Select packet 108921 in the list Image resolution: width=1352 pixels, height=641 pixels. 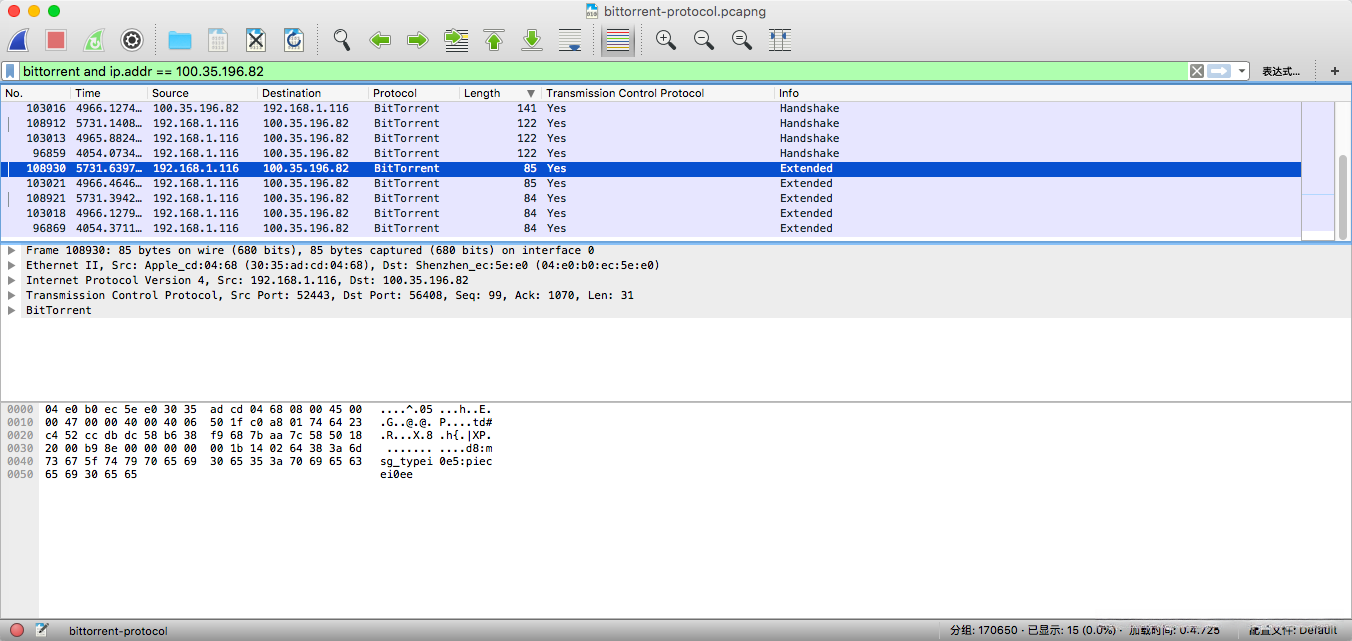pos(651,198)
